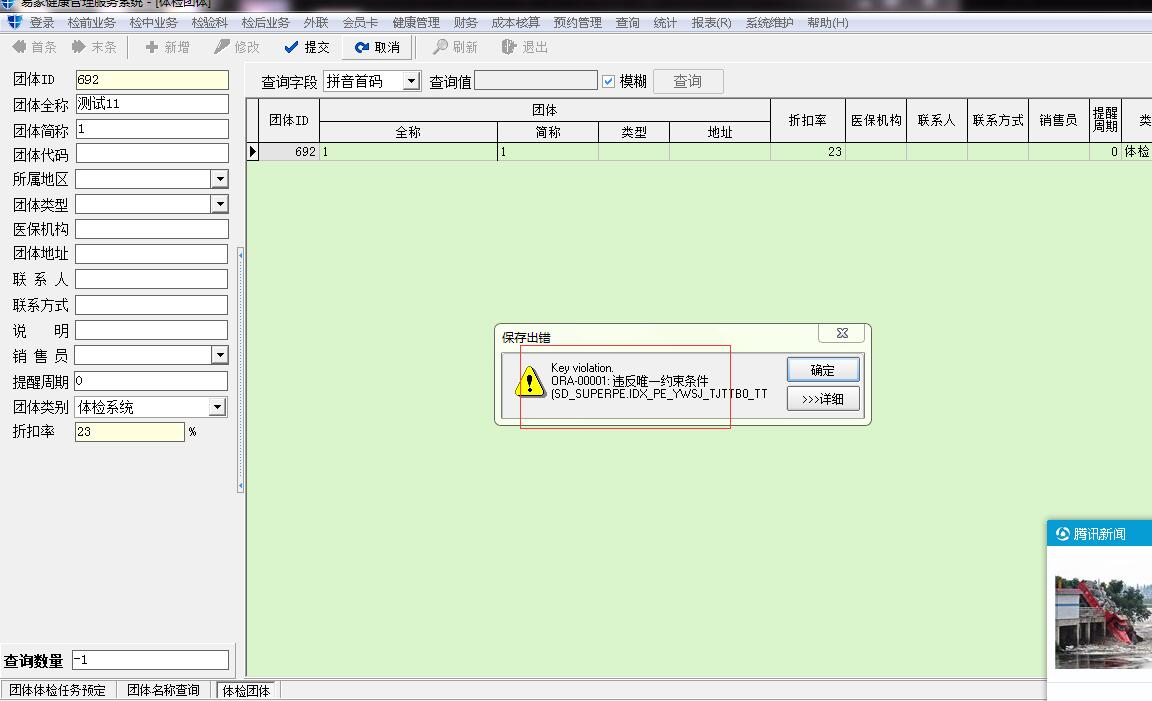Click the 修改 edit toolbar button
The image size is (1152, 701).
click(x=237, y=47)
